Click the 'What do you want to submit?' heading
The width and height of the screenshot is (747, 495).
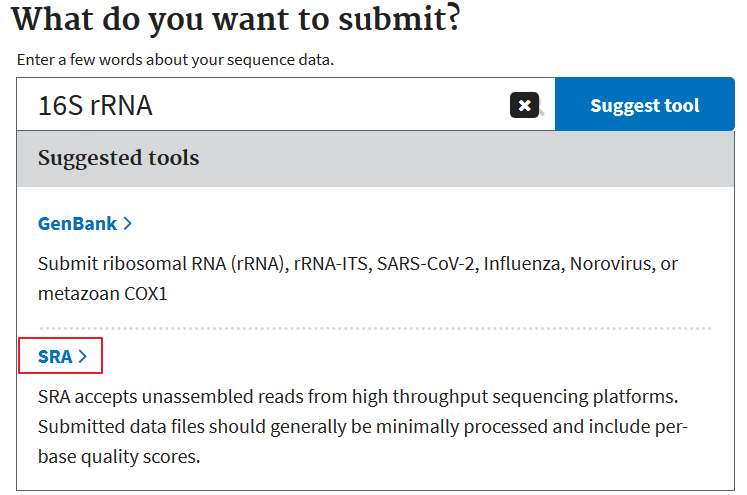tap(236, 19)
